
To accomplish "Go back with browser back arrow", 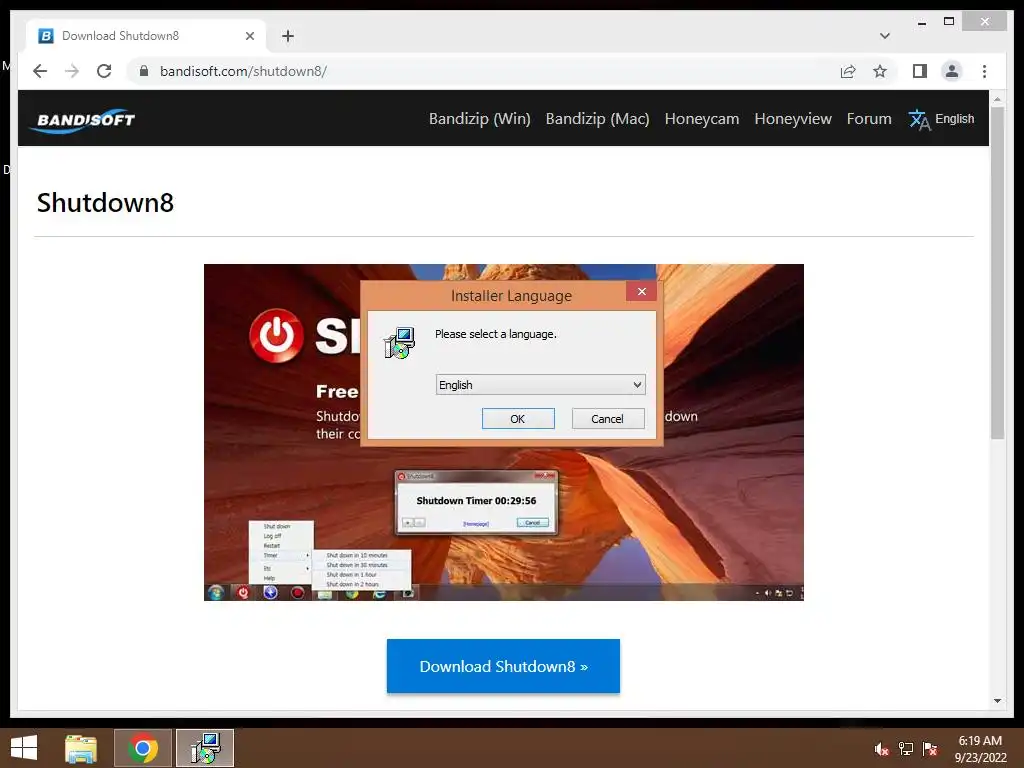I will click(40, 71).
